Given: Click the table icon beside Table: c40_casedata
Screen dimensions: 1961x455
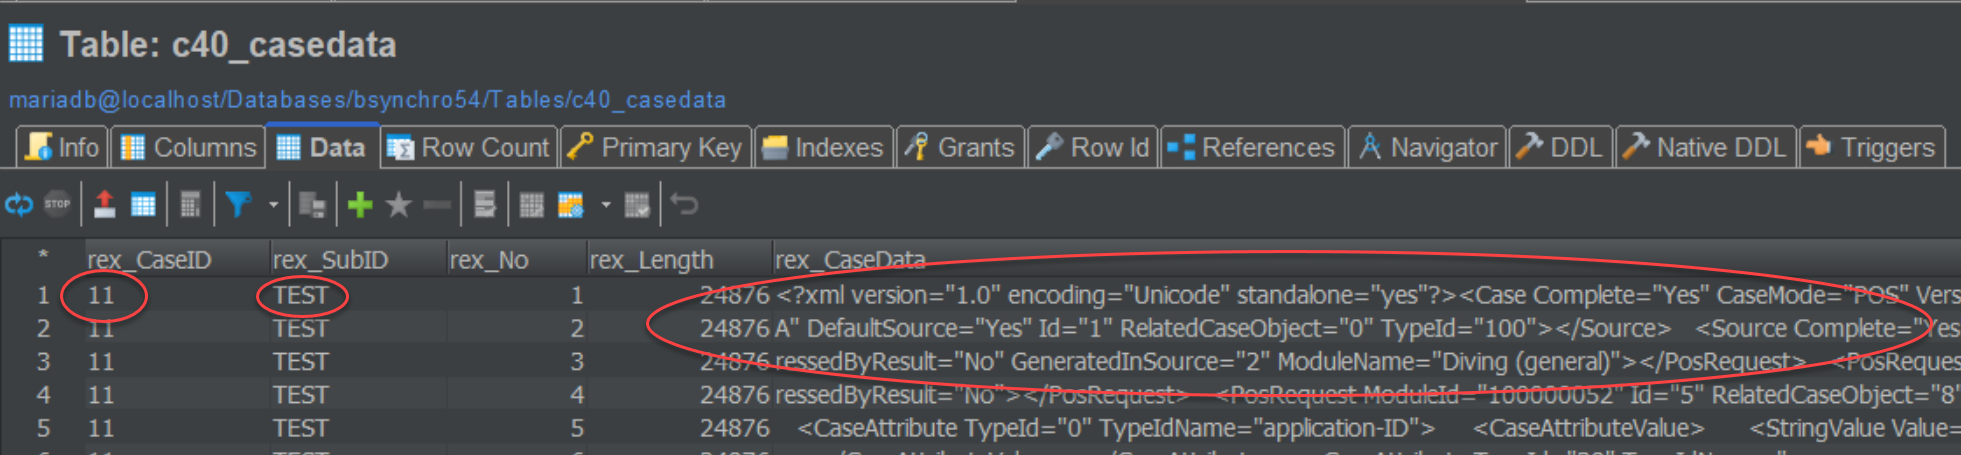Looking at the screenshot, I should coord(26,44).
